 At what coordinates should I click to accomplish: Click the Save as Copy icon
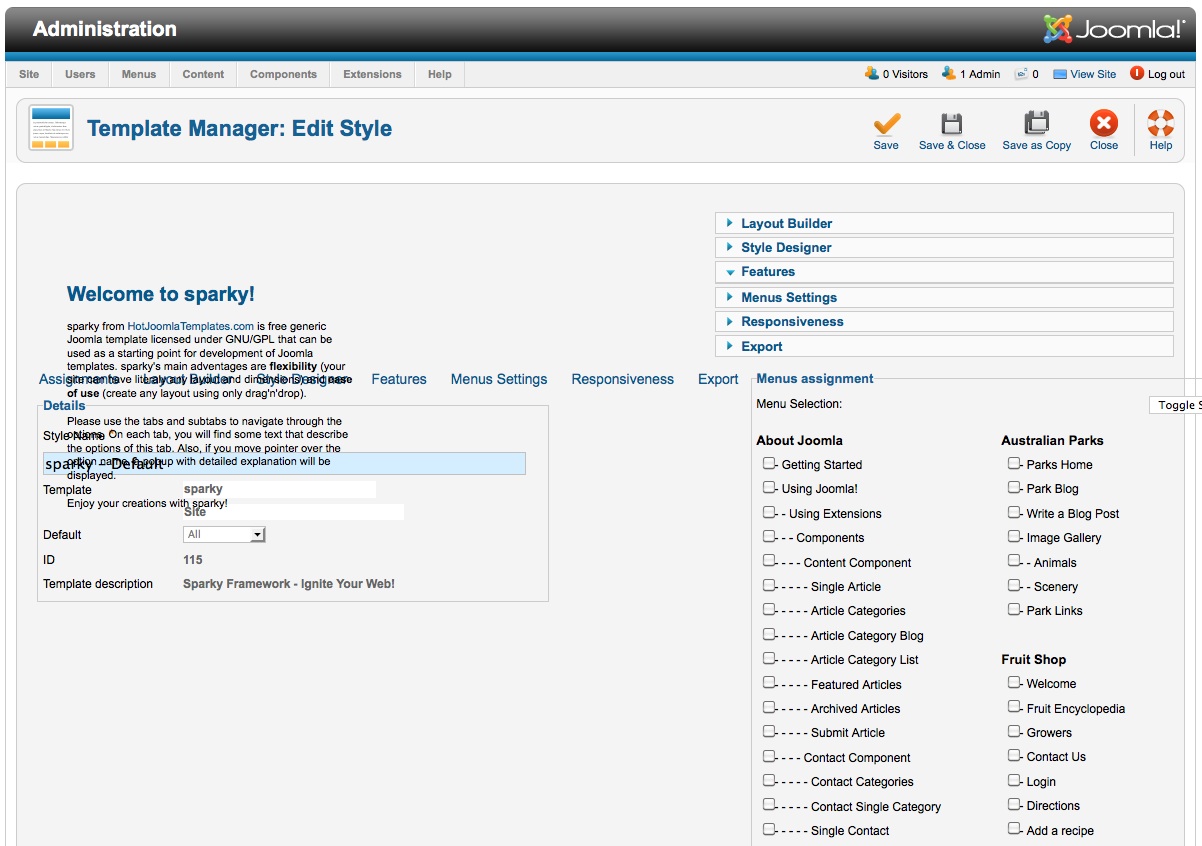[1037, 124]
